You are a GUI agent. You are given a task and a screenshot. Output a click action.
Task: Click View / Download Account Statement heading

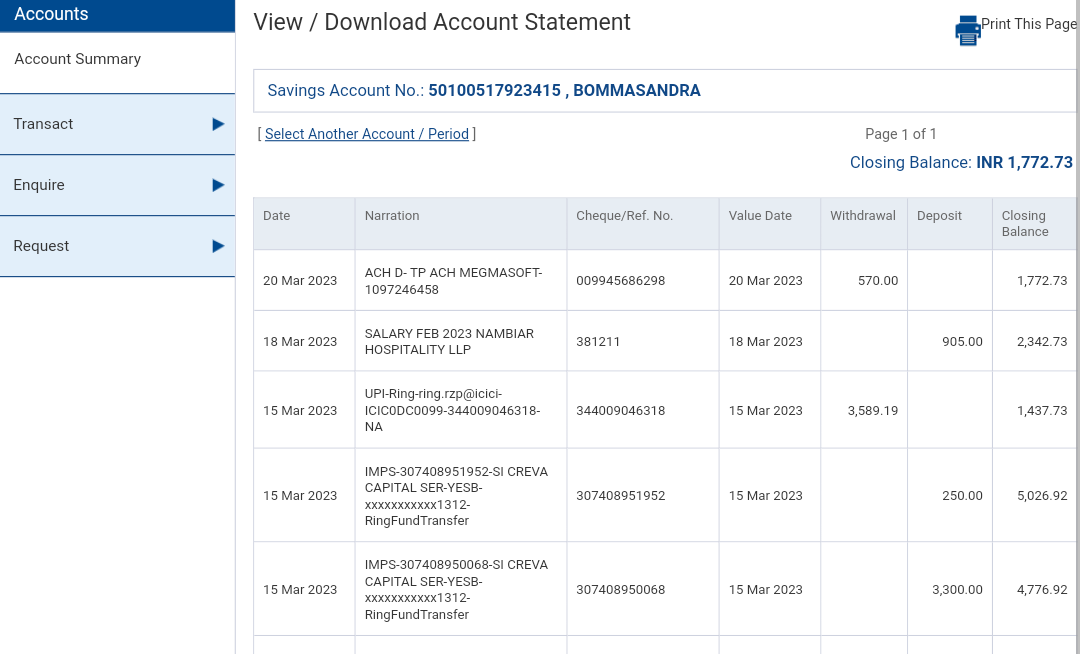pos(442,22)
